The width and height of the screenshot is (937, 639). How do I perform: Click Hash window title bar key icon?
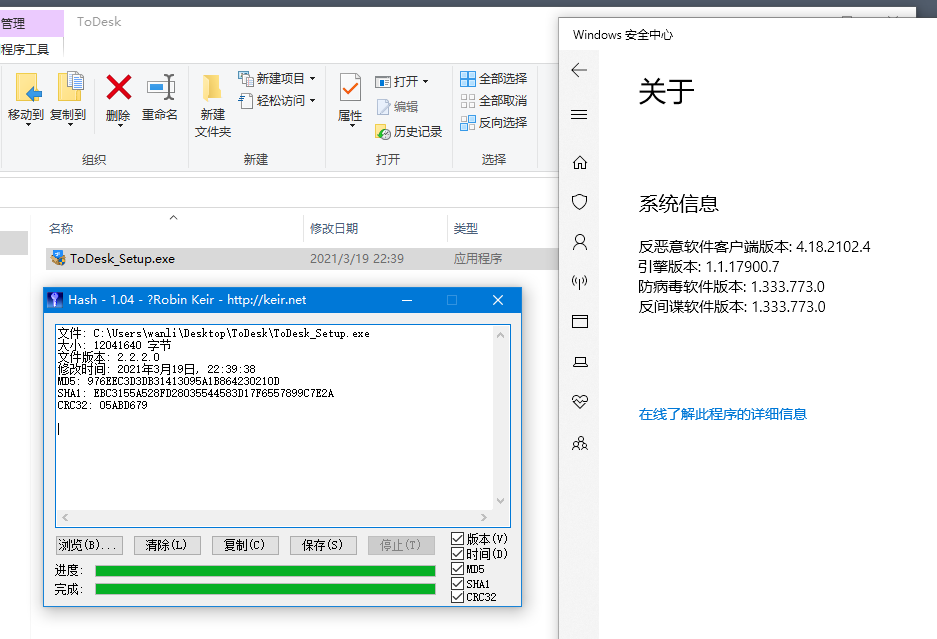coord(55,299)
